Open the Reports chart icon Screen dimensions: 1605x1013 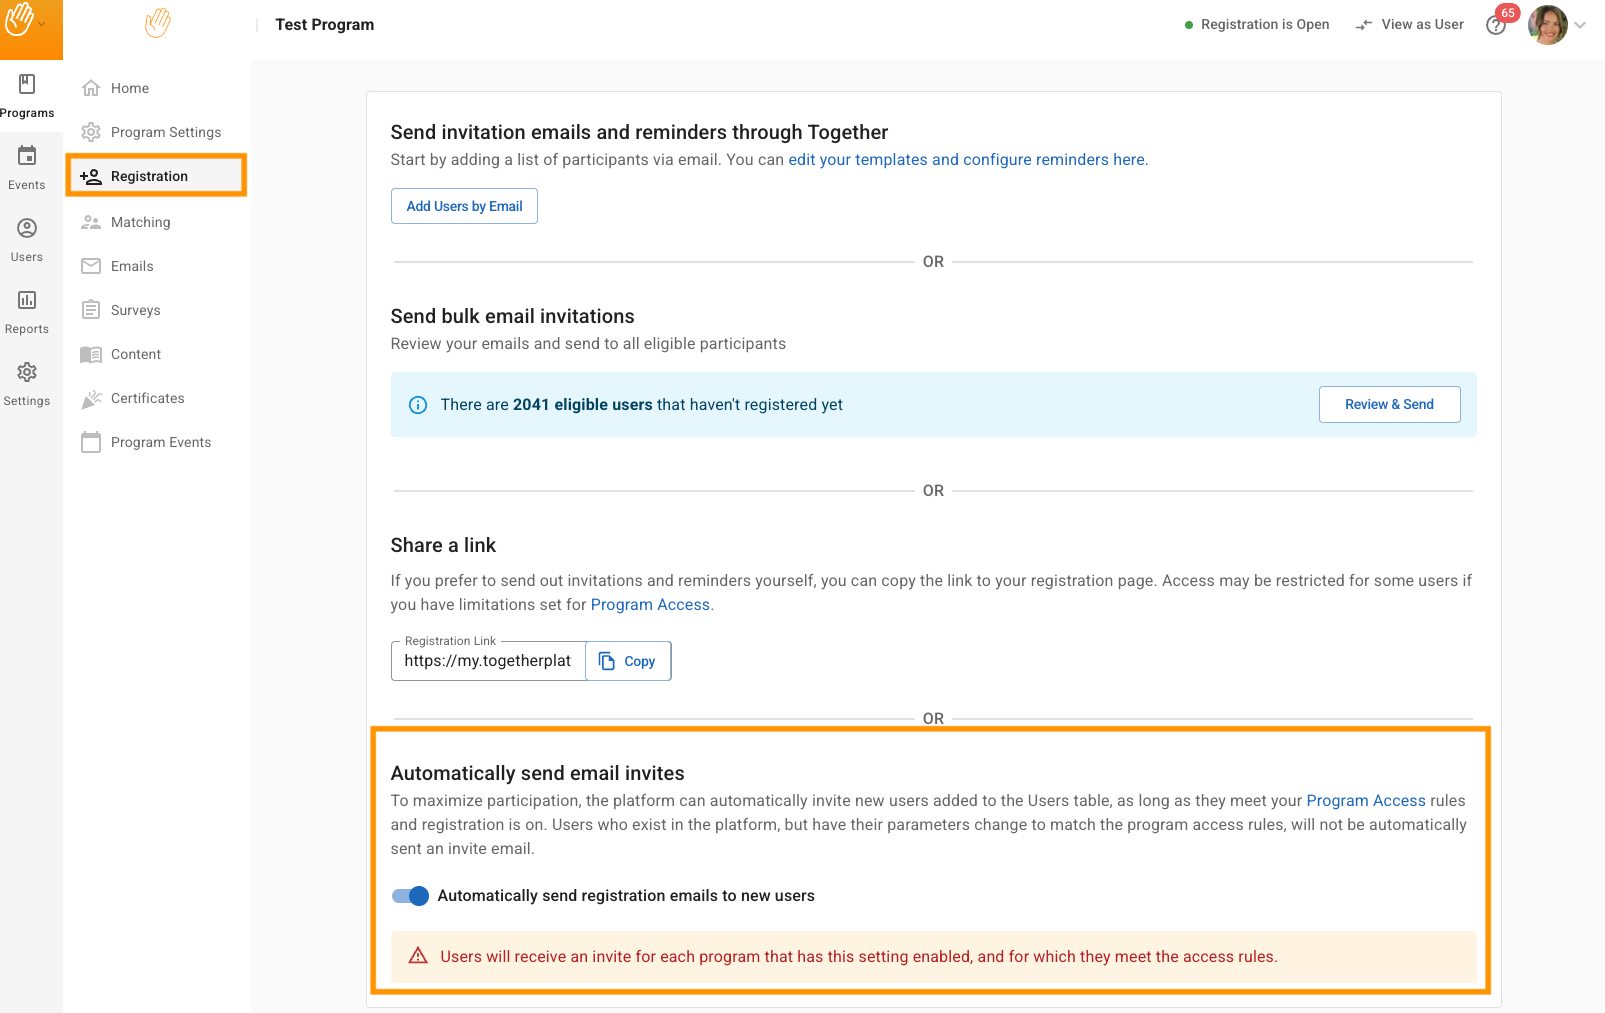[x=27, y=301]
